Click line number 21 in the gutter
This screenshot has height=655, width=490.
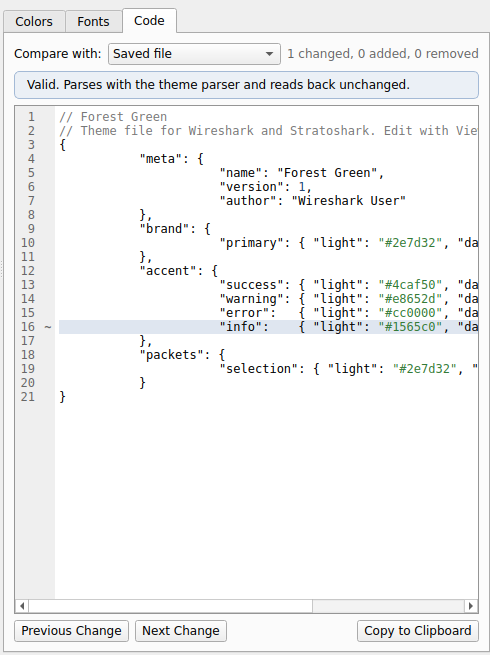coord(28,397)
